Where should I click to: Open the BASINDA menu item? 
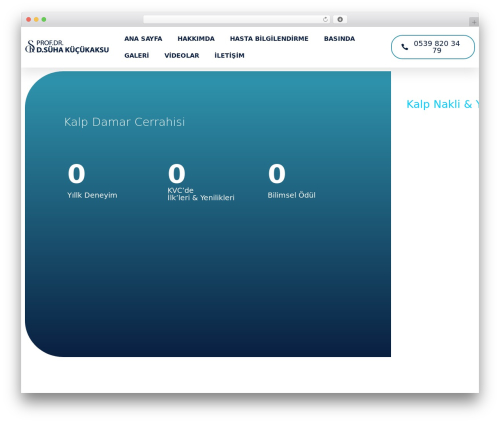[x=339, y=39]
